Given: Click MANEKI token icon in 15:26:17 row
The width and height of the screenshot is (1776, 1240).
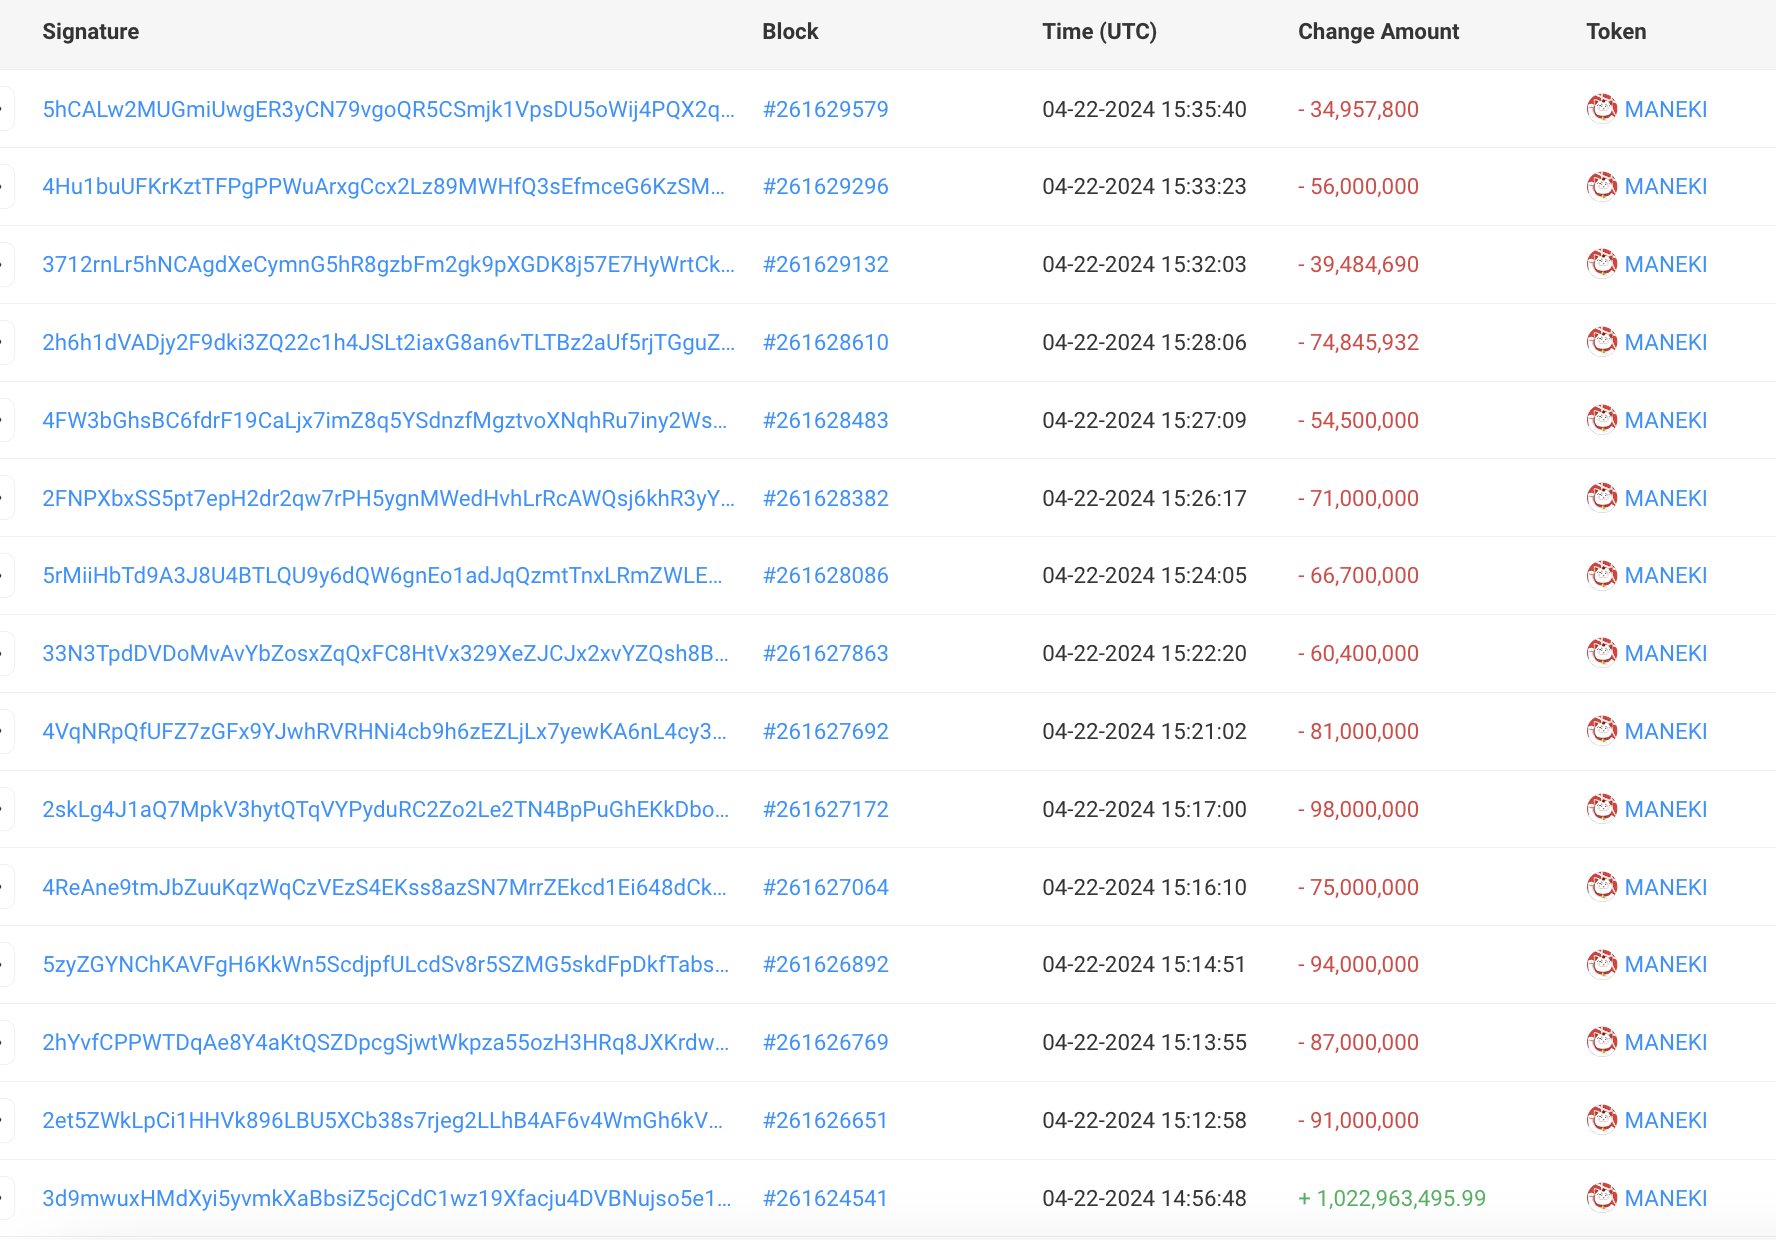Looking at the screenshot, I should pos(1602,497).
